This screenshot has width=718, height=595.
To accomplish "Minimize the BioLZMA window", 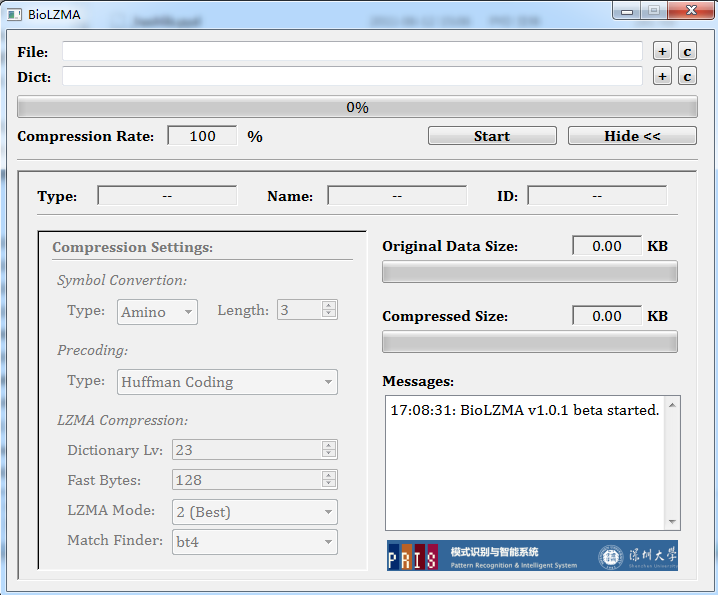I will tap(627, 11).
